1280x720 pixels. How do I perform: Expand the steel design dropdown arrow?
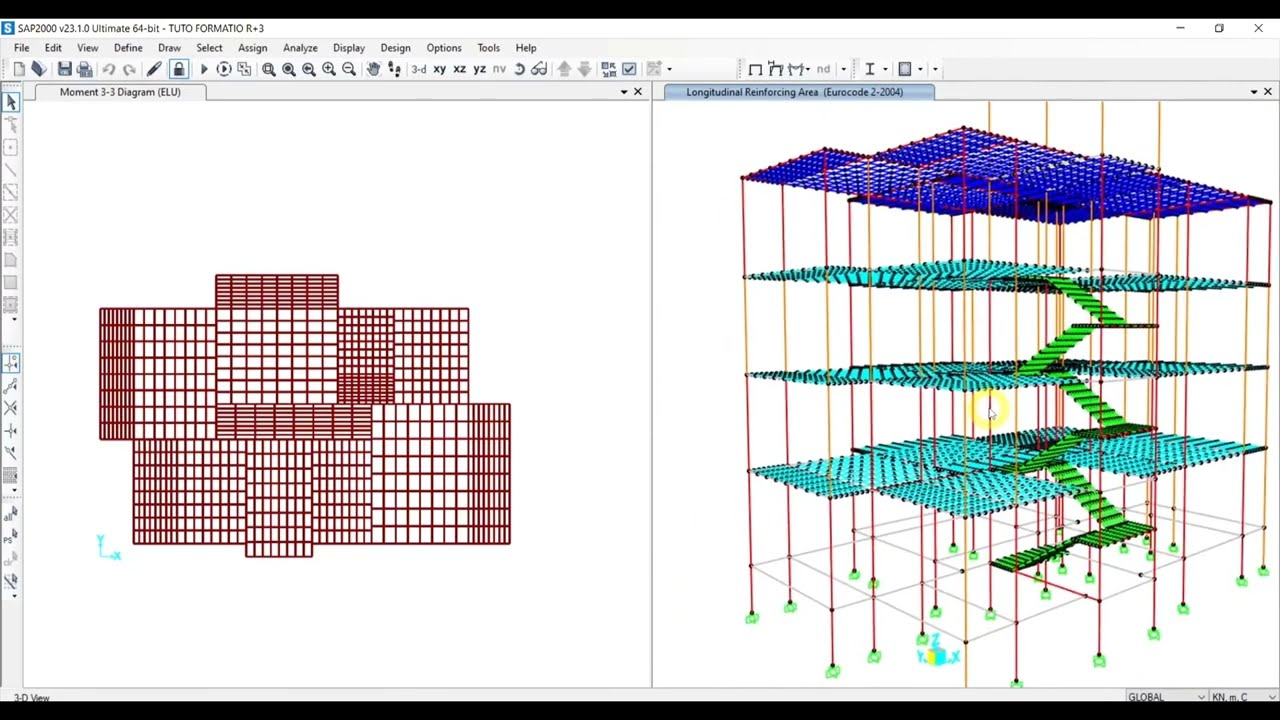[x=885, y=69]
